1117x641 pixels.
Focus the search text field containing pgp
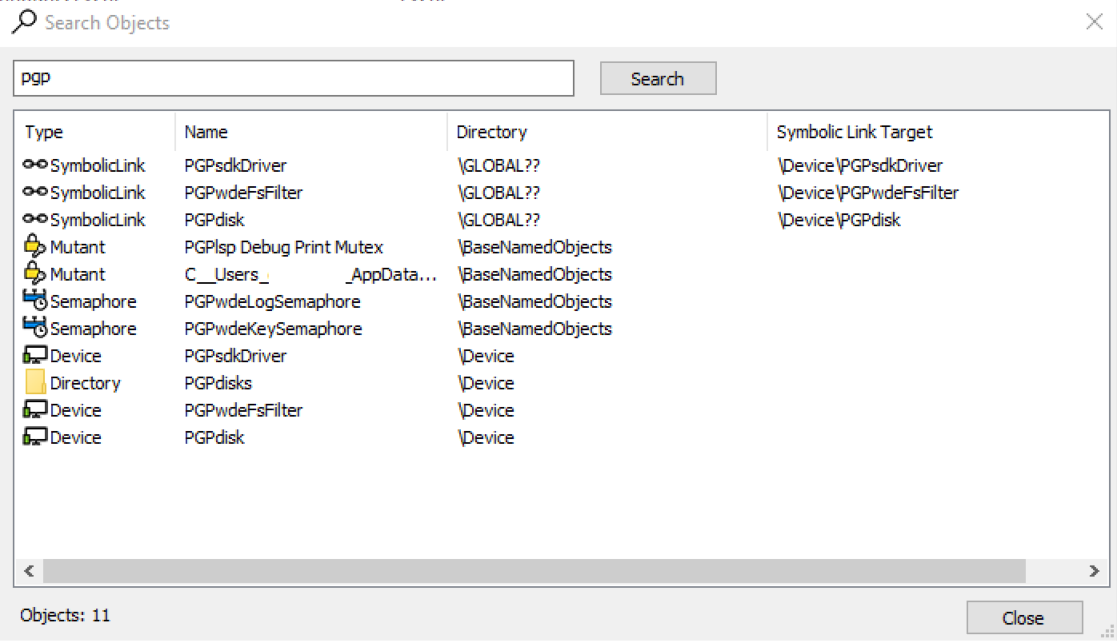pyautogui.click(x=293, y=78)
